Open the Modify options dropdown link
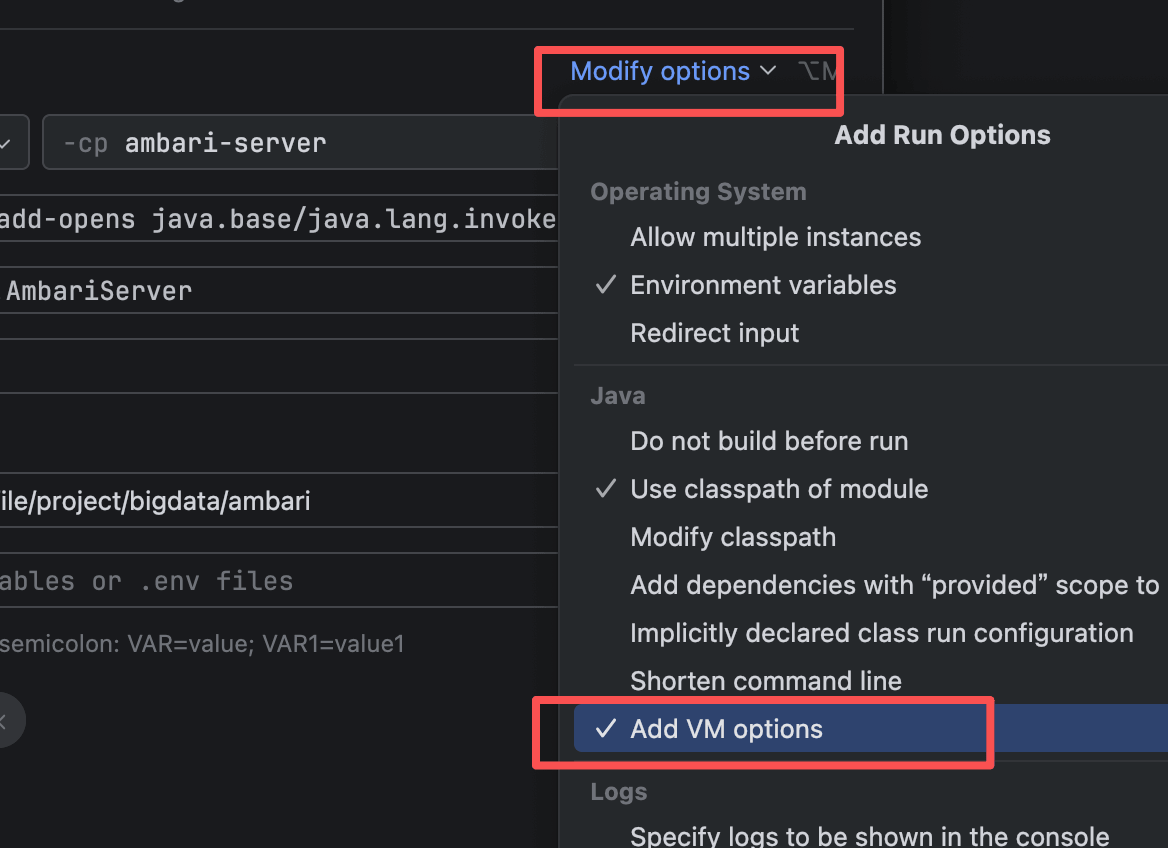 click(x=660, y=72)
